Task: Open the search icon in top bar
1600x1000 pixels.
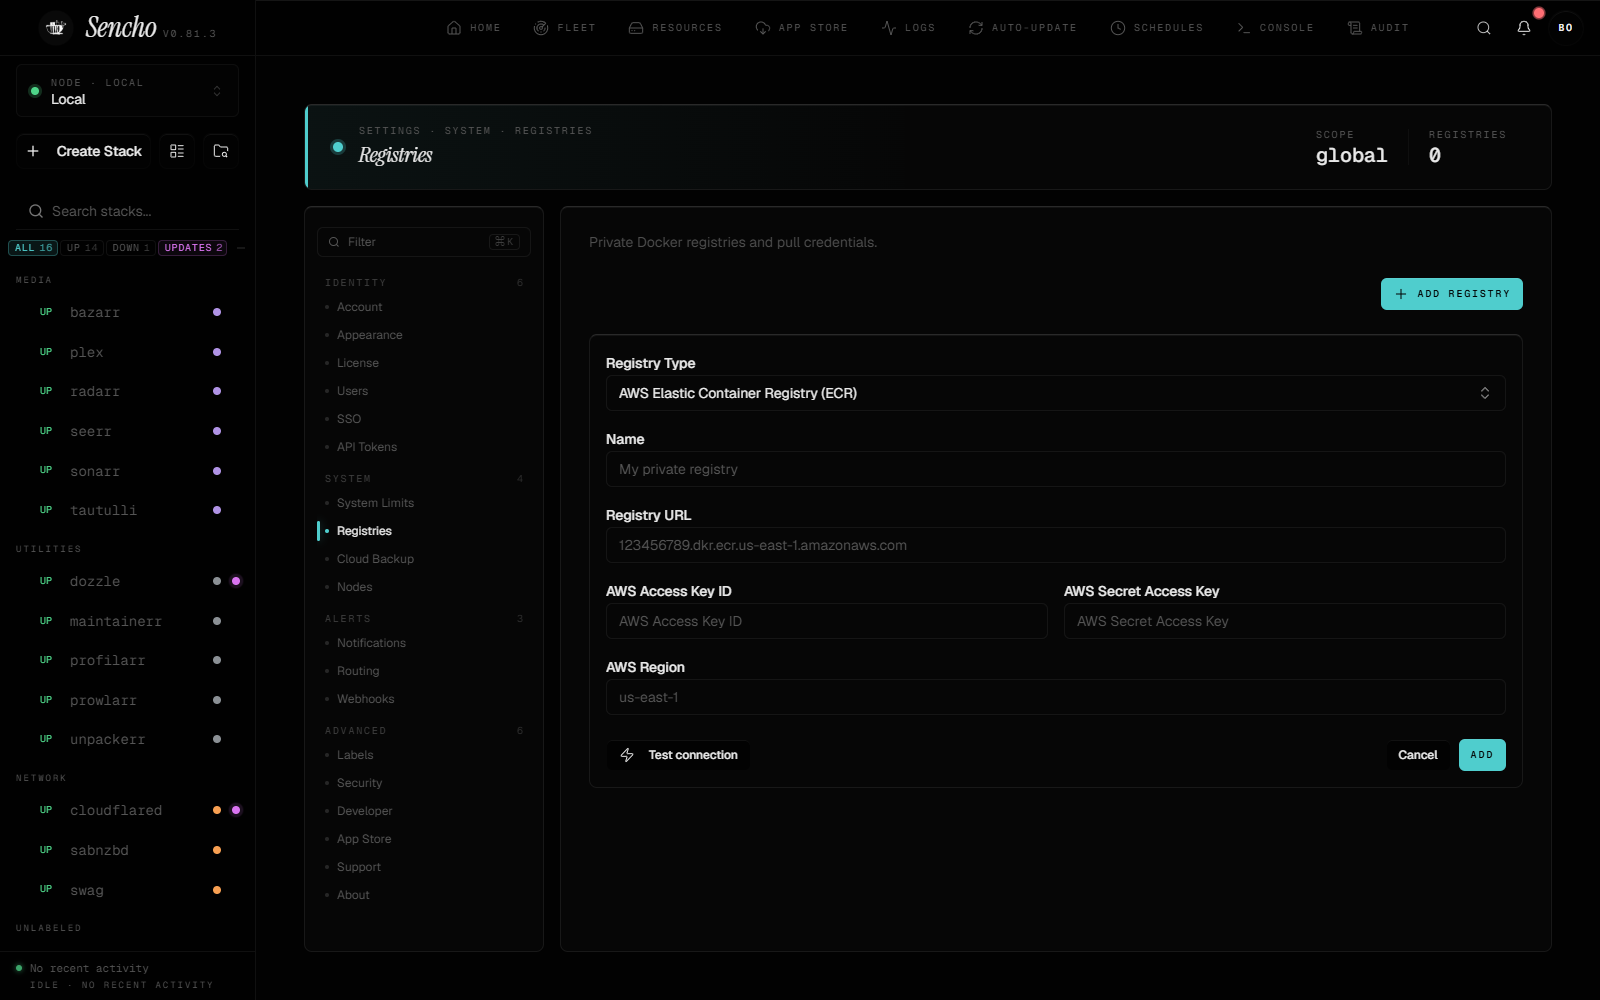Action: tap(1484, 28)
